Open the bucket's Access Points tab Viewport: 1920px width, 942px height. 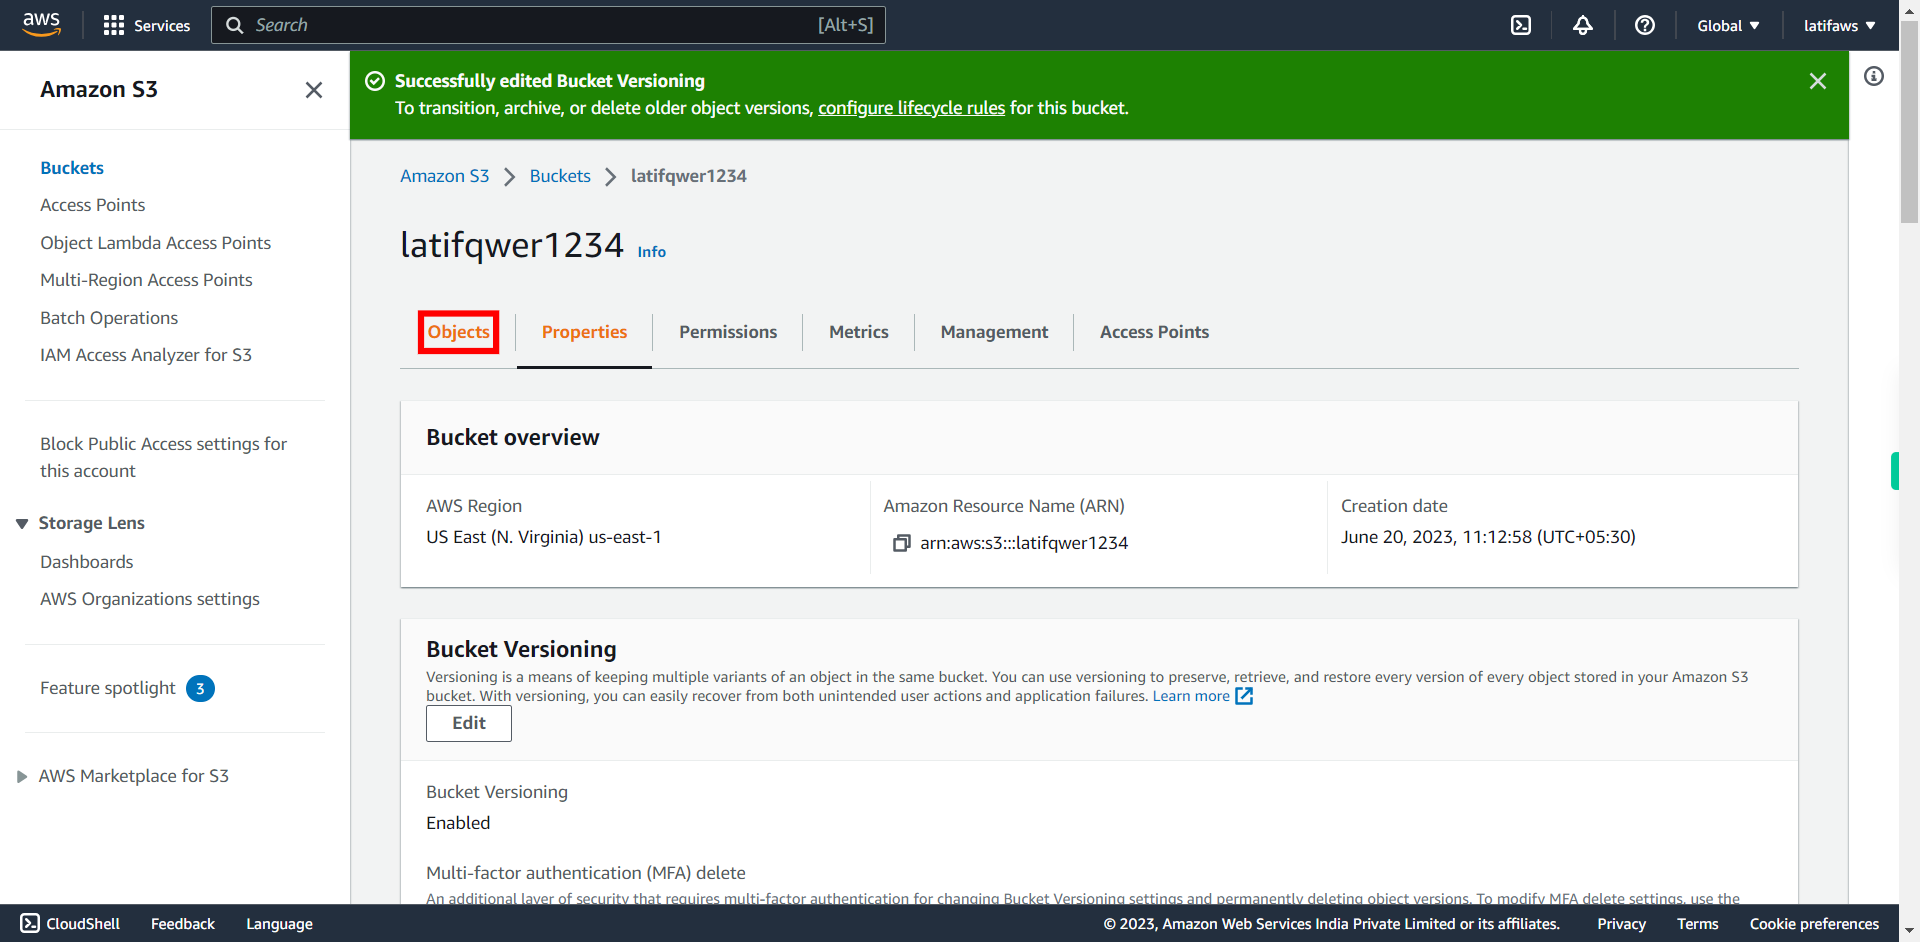pos(1154,332)
